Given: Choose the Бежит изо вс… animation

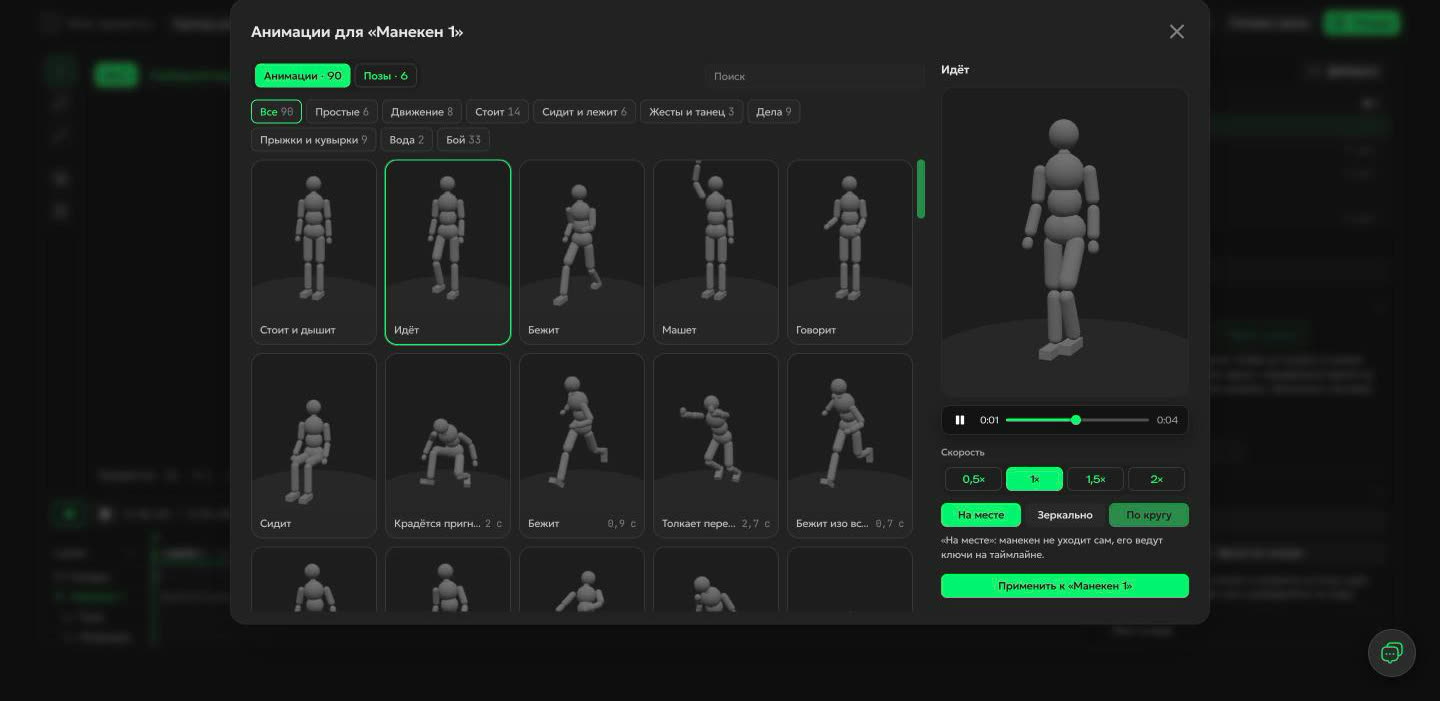Looking at the screenshot, I should coord(850,446).
